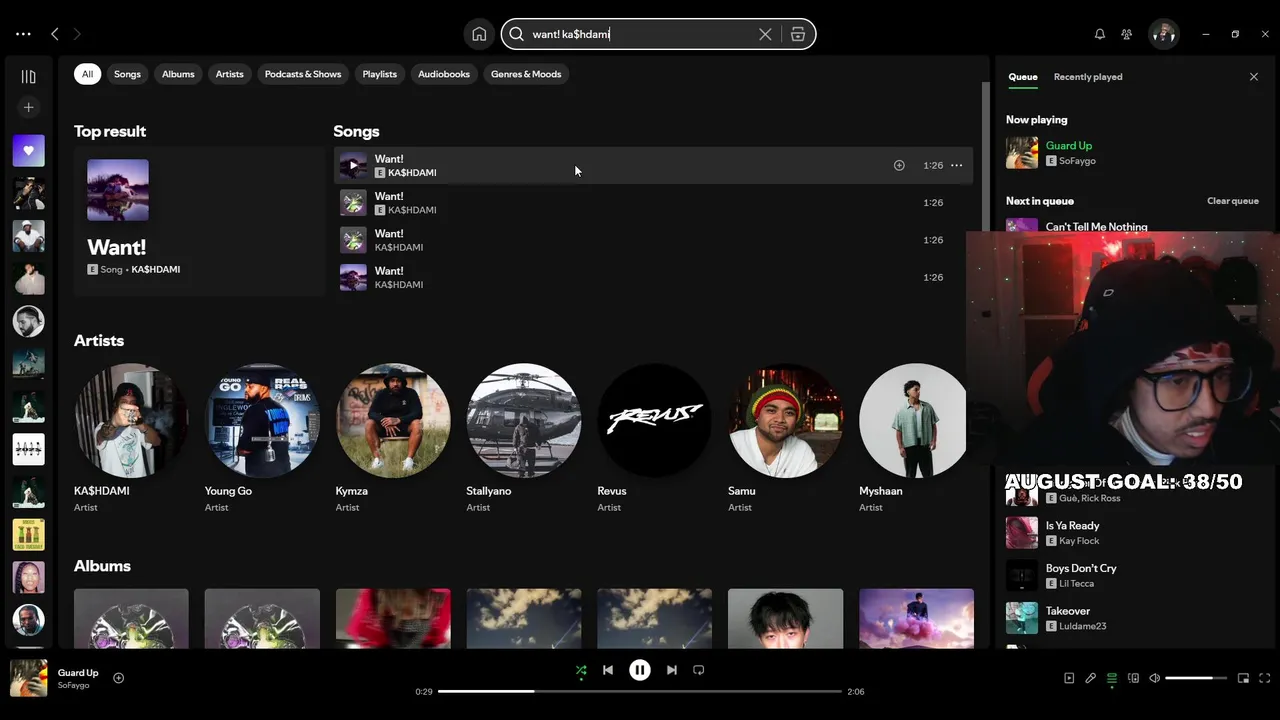Select the Playlists filter chip
The height and width of the screenshot is (720, 1280).
[379, 74]
